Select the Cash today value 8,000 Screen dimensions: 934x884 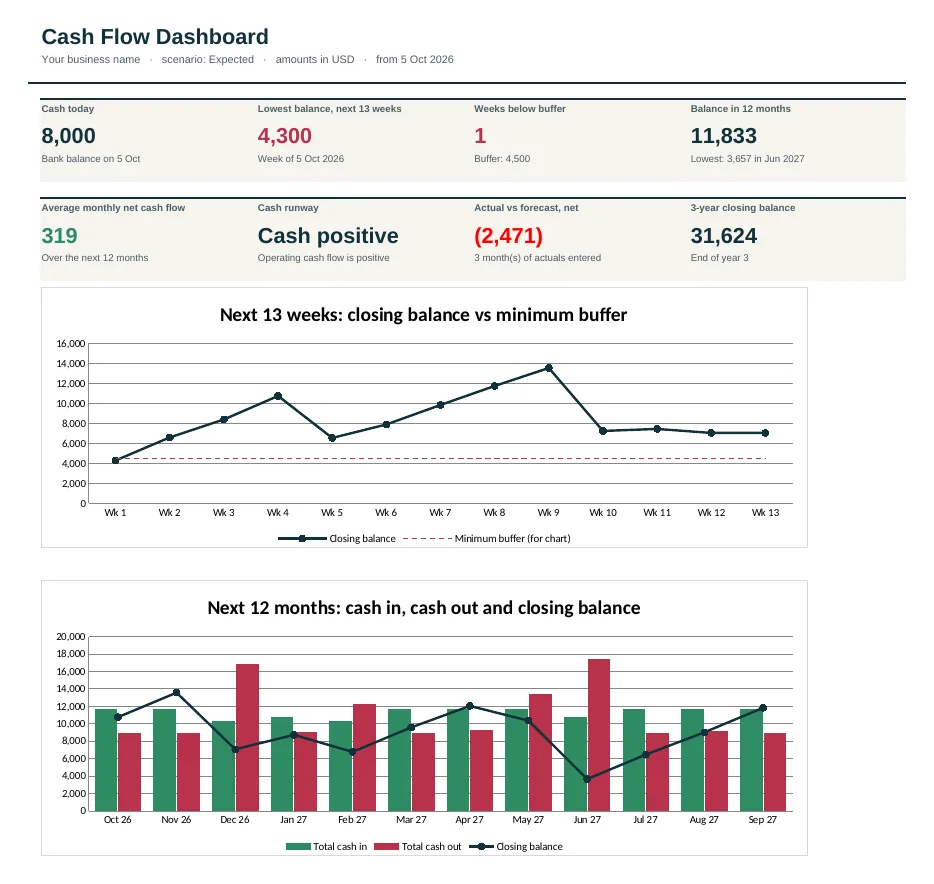click(69, 136)
